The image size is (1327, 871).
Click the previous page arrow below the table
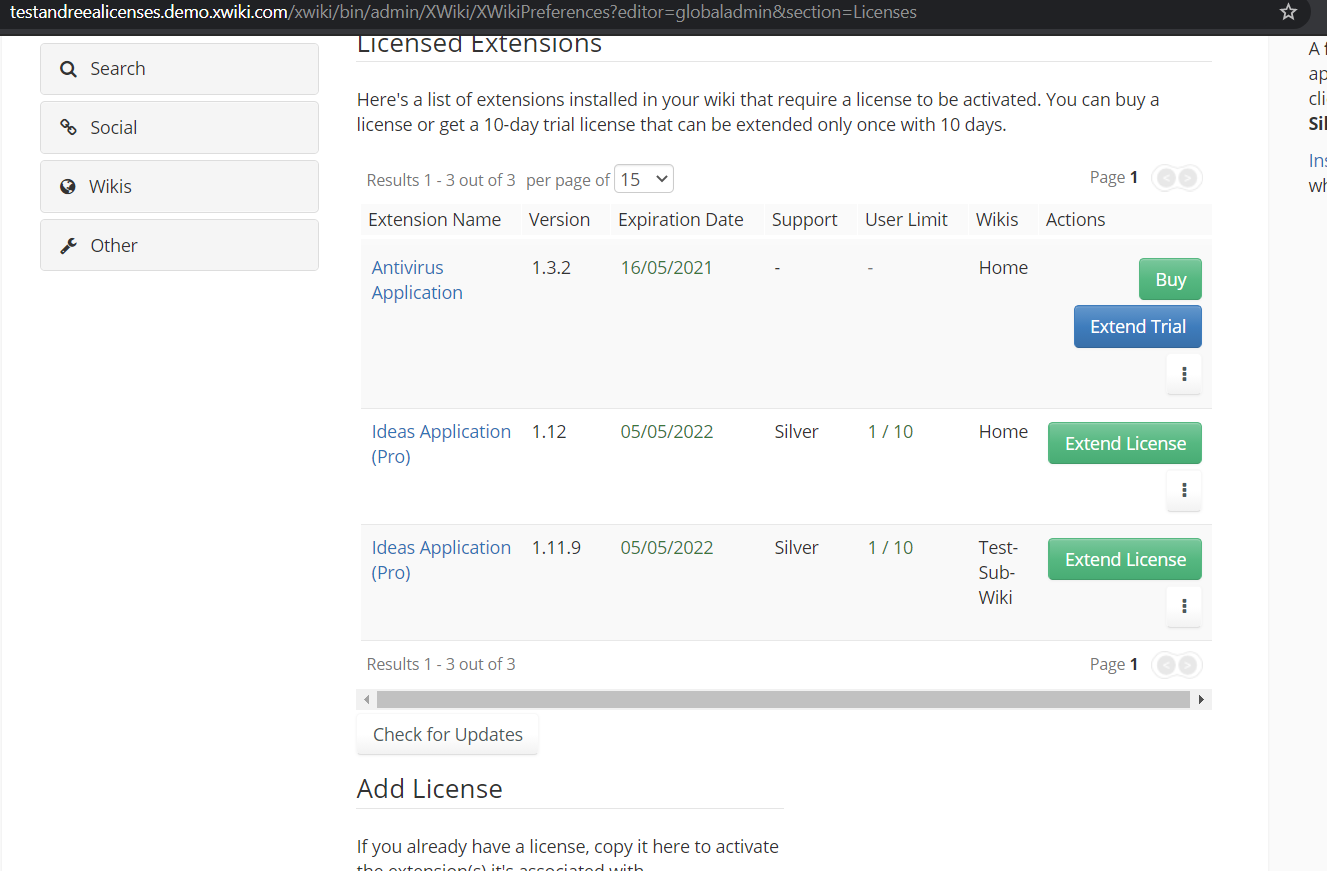tap(1165, 664)
